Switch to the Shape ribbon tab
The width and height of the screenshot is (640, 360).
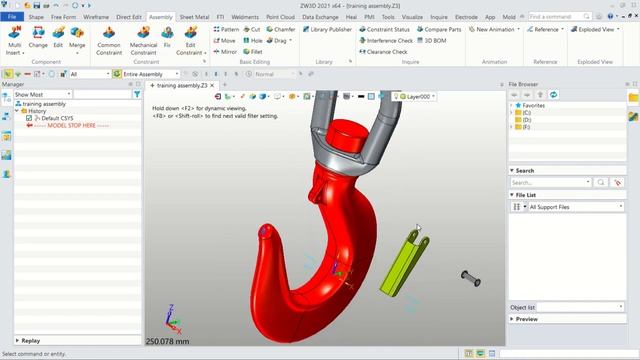coord(36,17)
